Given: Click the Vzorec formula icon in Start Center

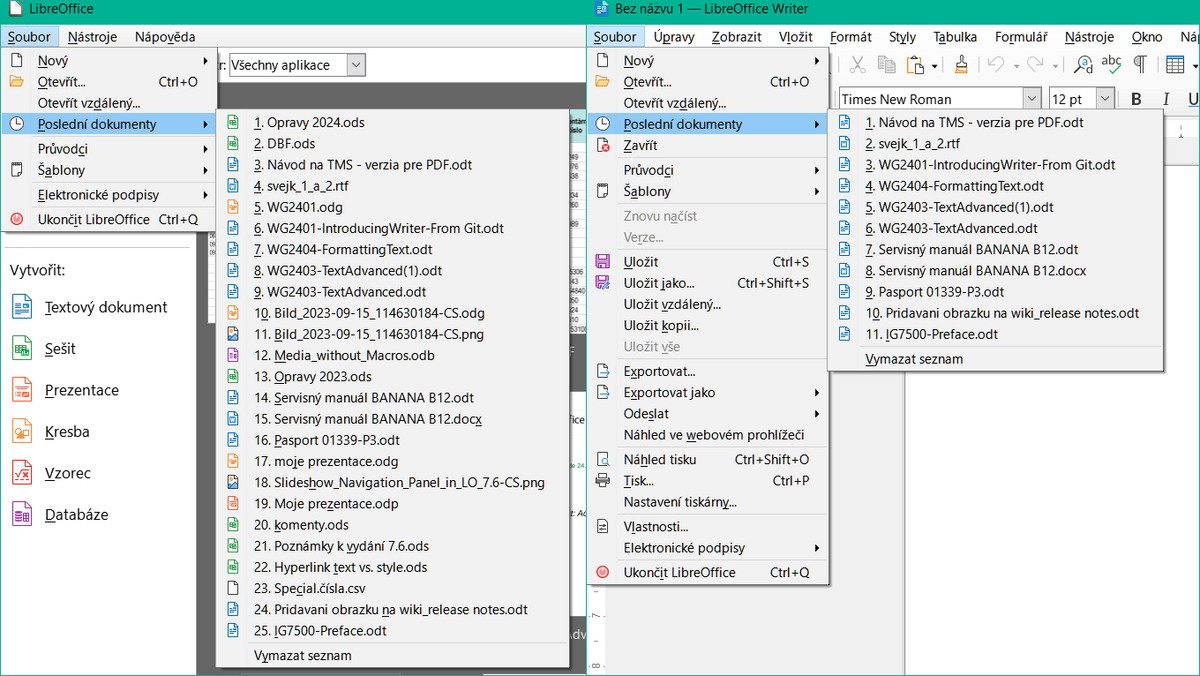Looking at the screenshot, I should click(x=22, y=473).
